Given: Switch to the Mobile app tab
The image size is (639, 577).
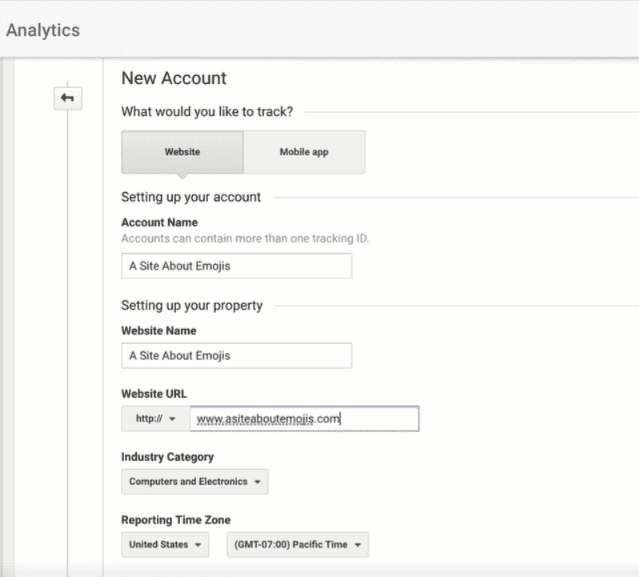Looking at the screenshot, I should [304, 152].
